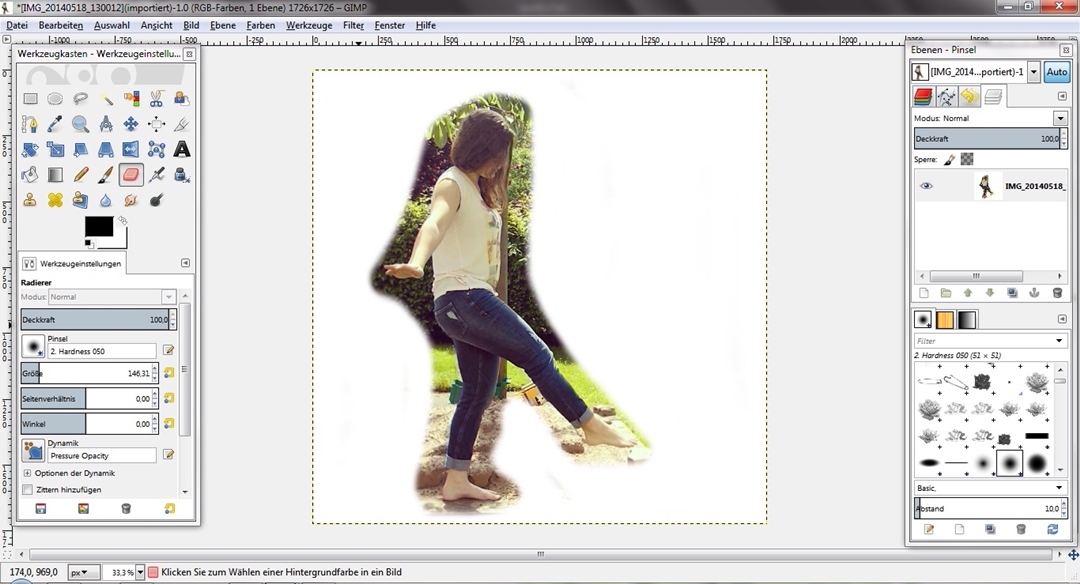
Task: Select the Rectangle Select tool
Action: click(30, 99)
